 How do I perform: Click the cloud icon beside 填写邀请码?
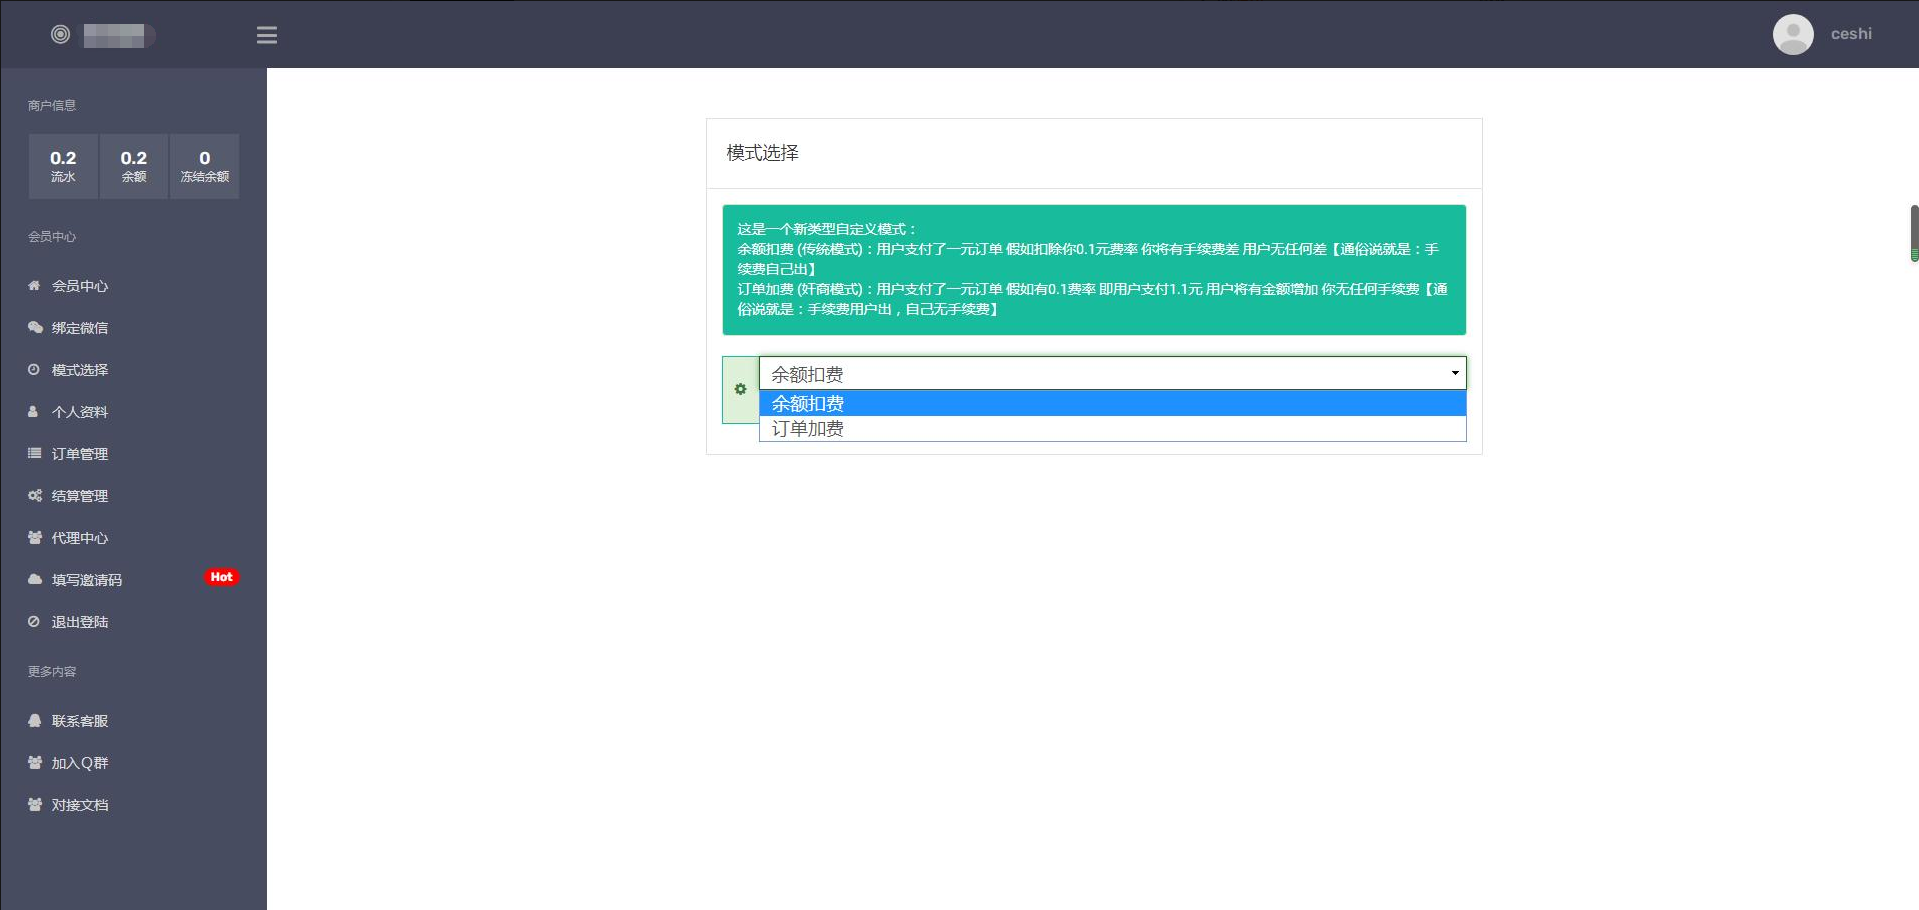35,580
